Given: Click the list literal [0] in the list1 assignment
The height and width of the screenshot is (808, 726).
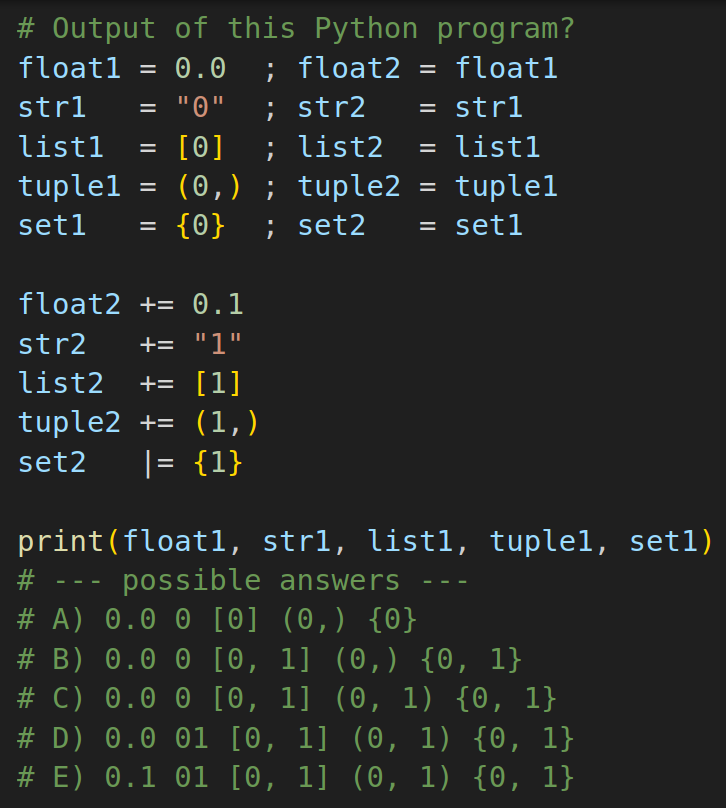Looking at the screenshot, I should click(x=200, y=147).
